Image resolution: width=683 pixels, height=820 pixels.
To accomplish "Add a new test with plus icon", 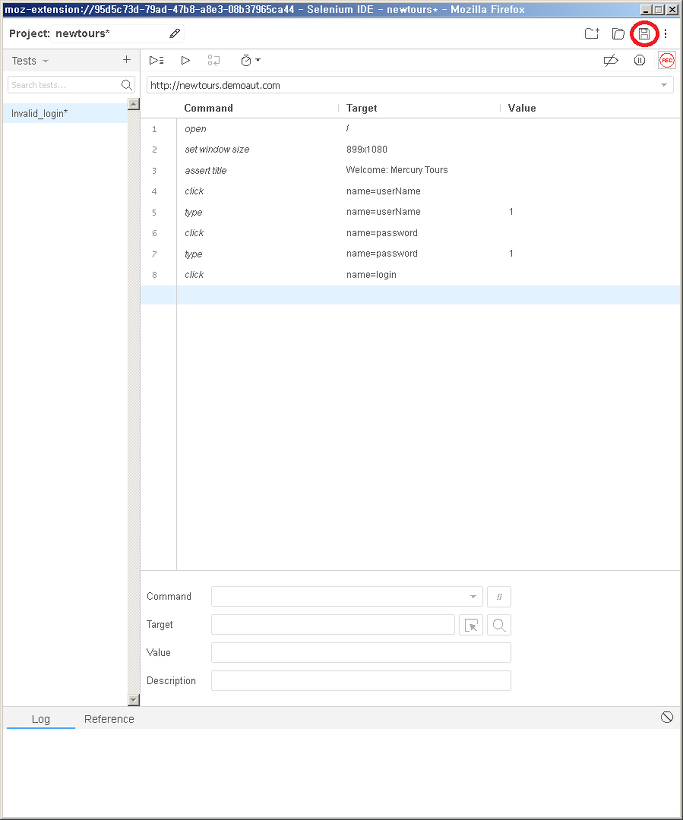I will 127,60.
